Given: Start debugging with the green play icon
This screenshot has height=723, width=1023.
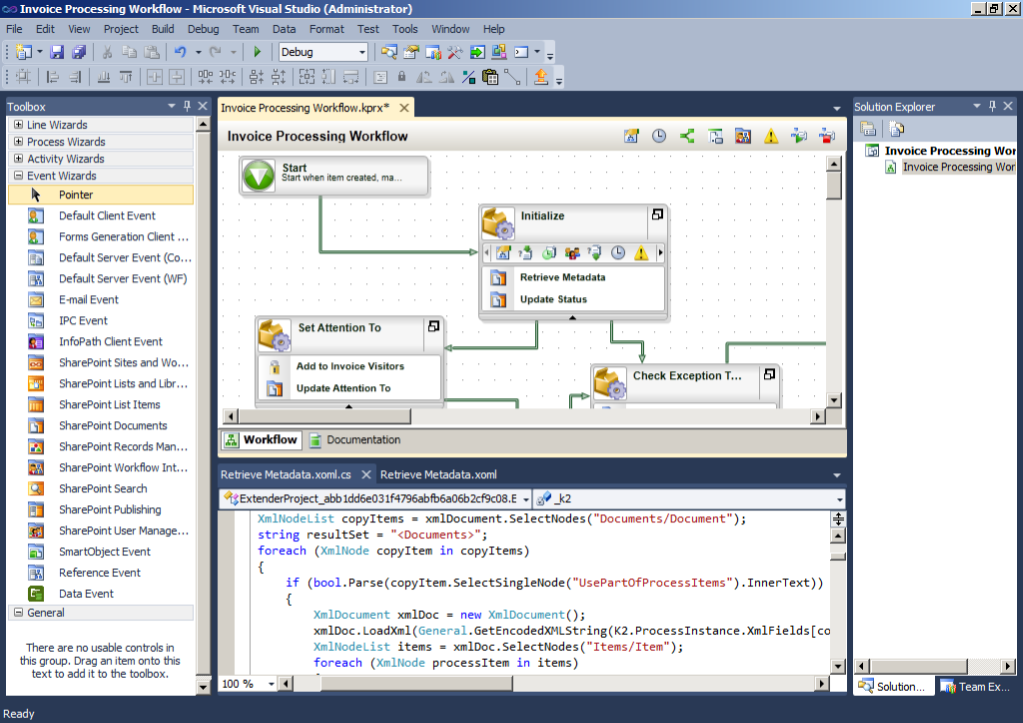Looking at the screenshot, I should (x=257, y=52).
